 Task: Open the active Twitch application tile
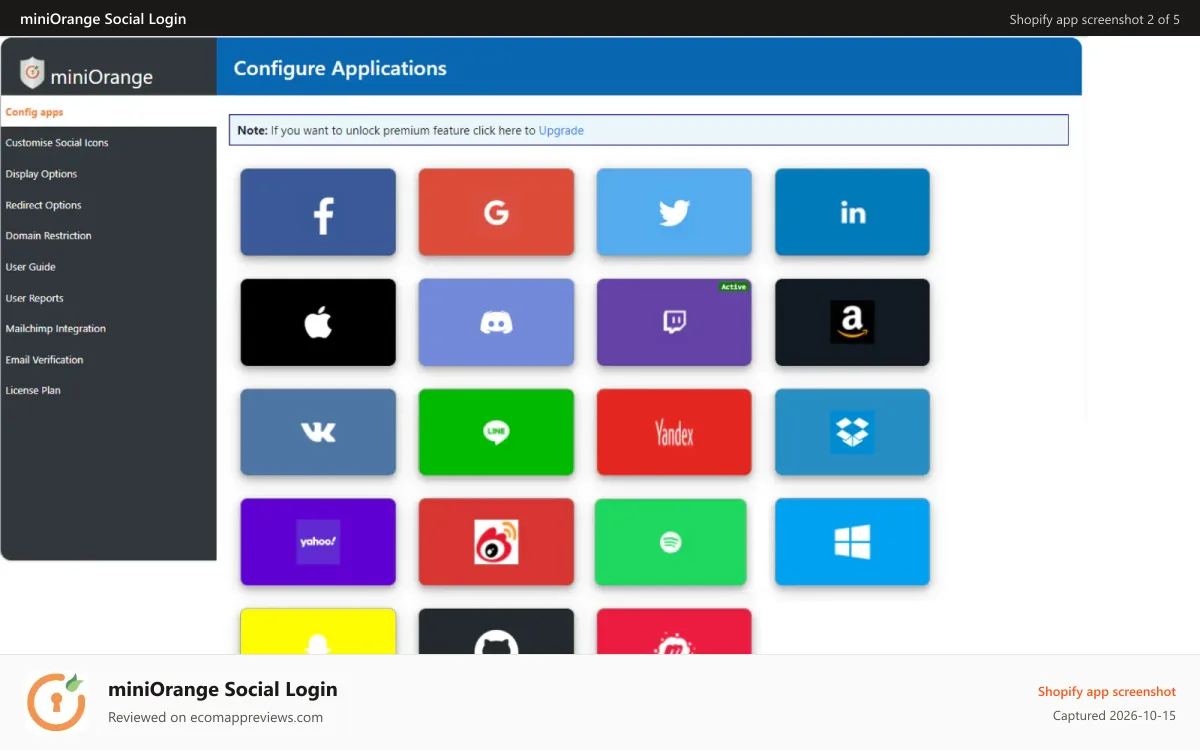(674, 322)
